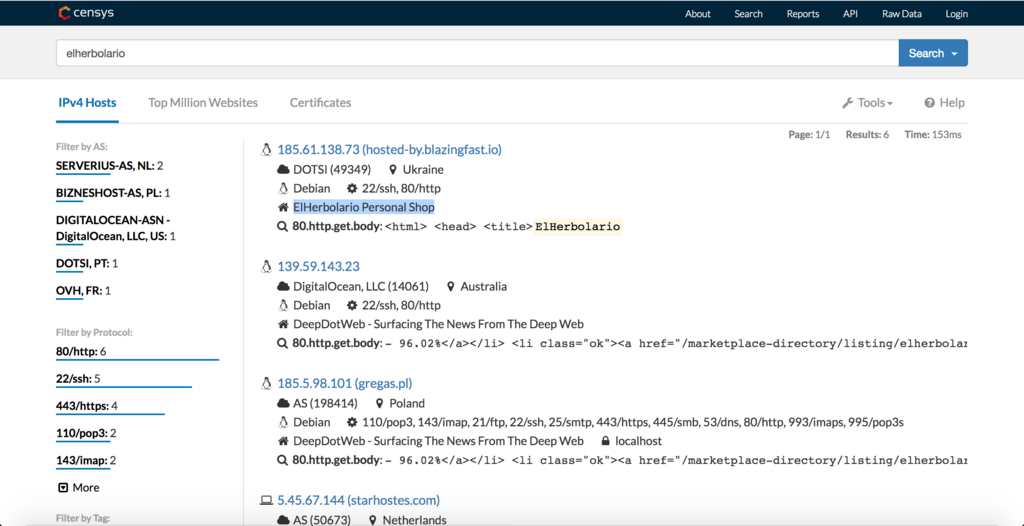Open the Tools dropdown
The image size is (1024, 526).
(868, 103)
